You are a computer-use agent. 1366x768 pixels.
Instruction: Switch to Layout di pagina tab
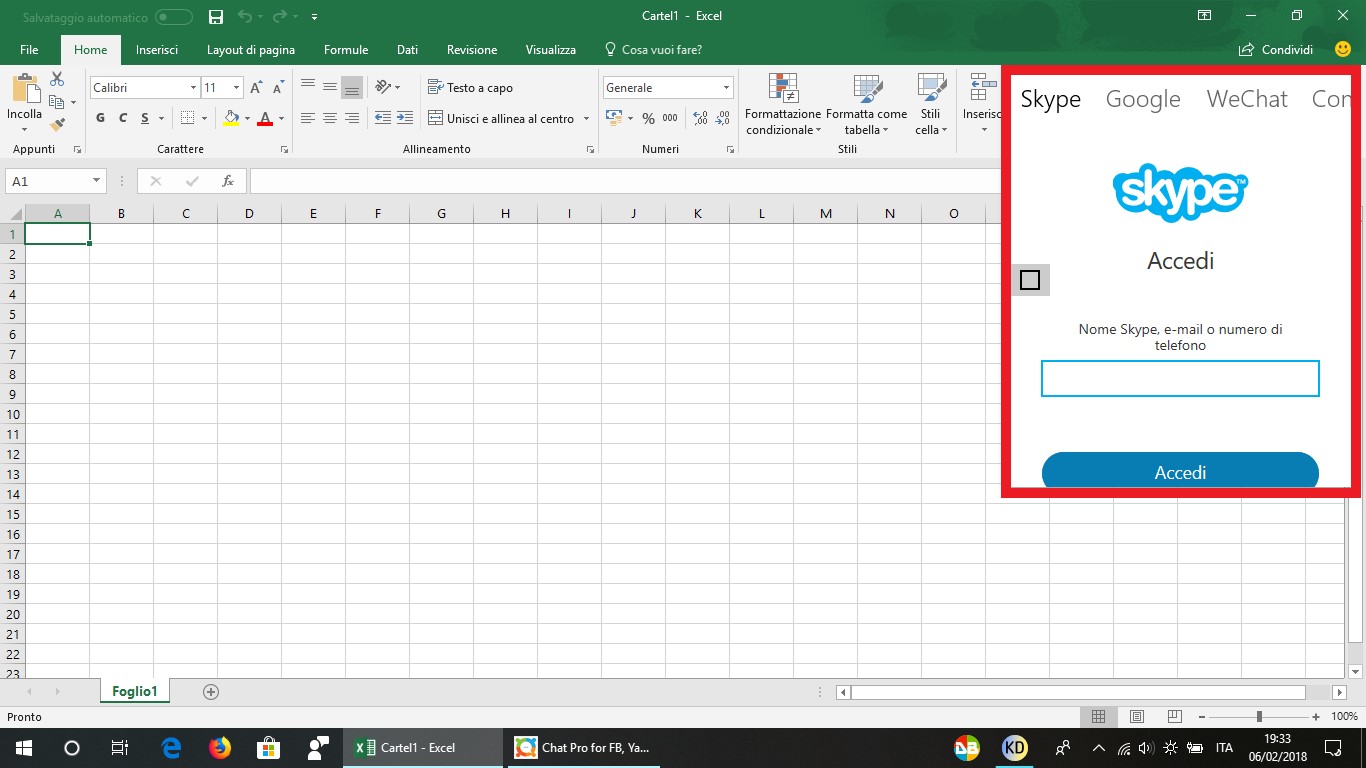pos(251,50)
